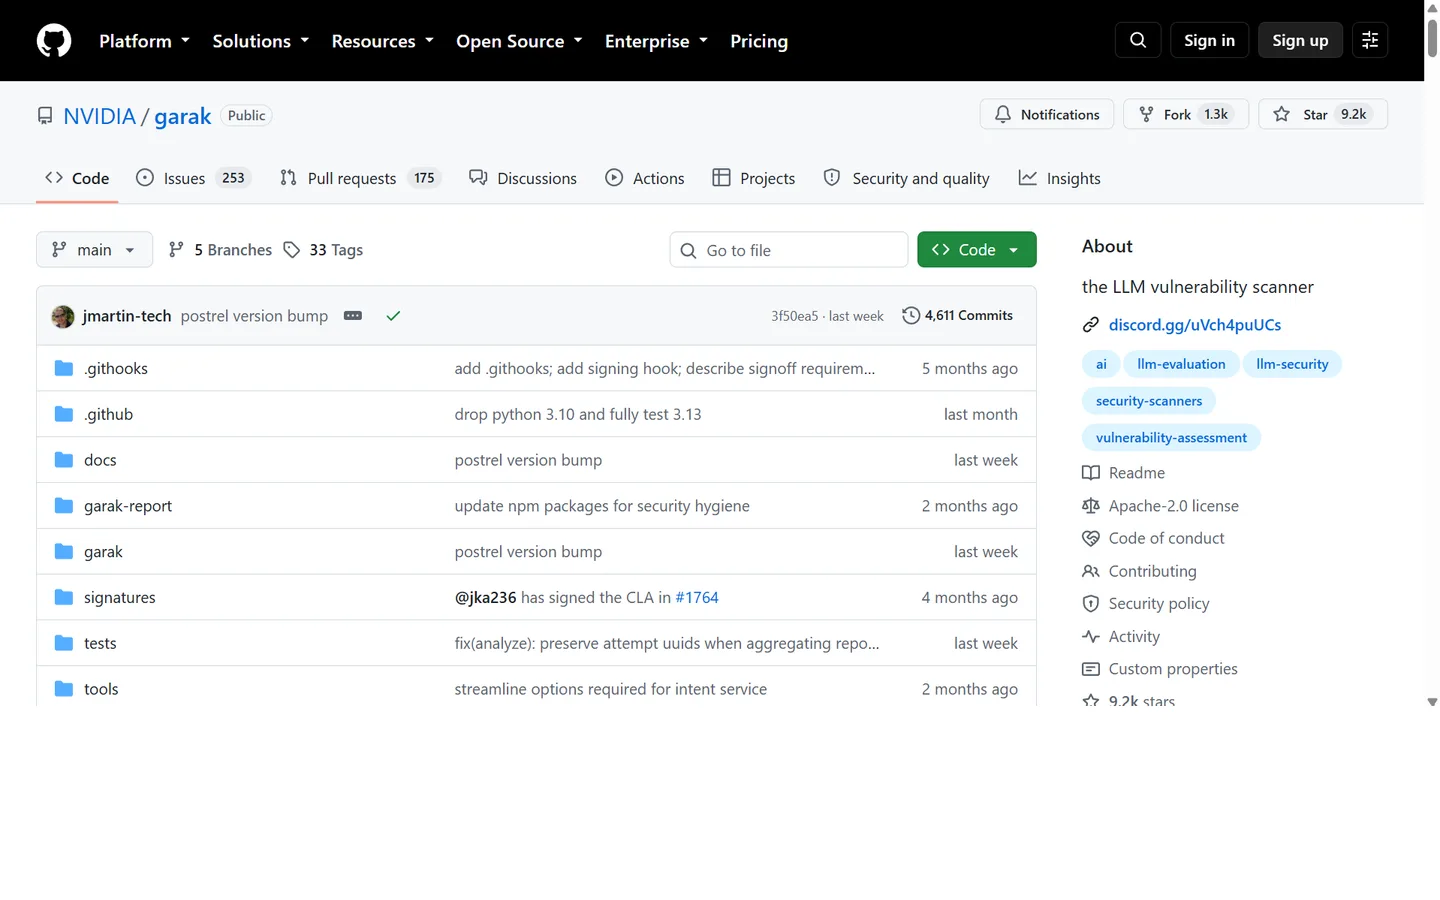Expand the Enterprise menu
This screenshot has height=900, width=1440.
click(x=656, y=41)
